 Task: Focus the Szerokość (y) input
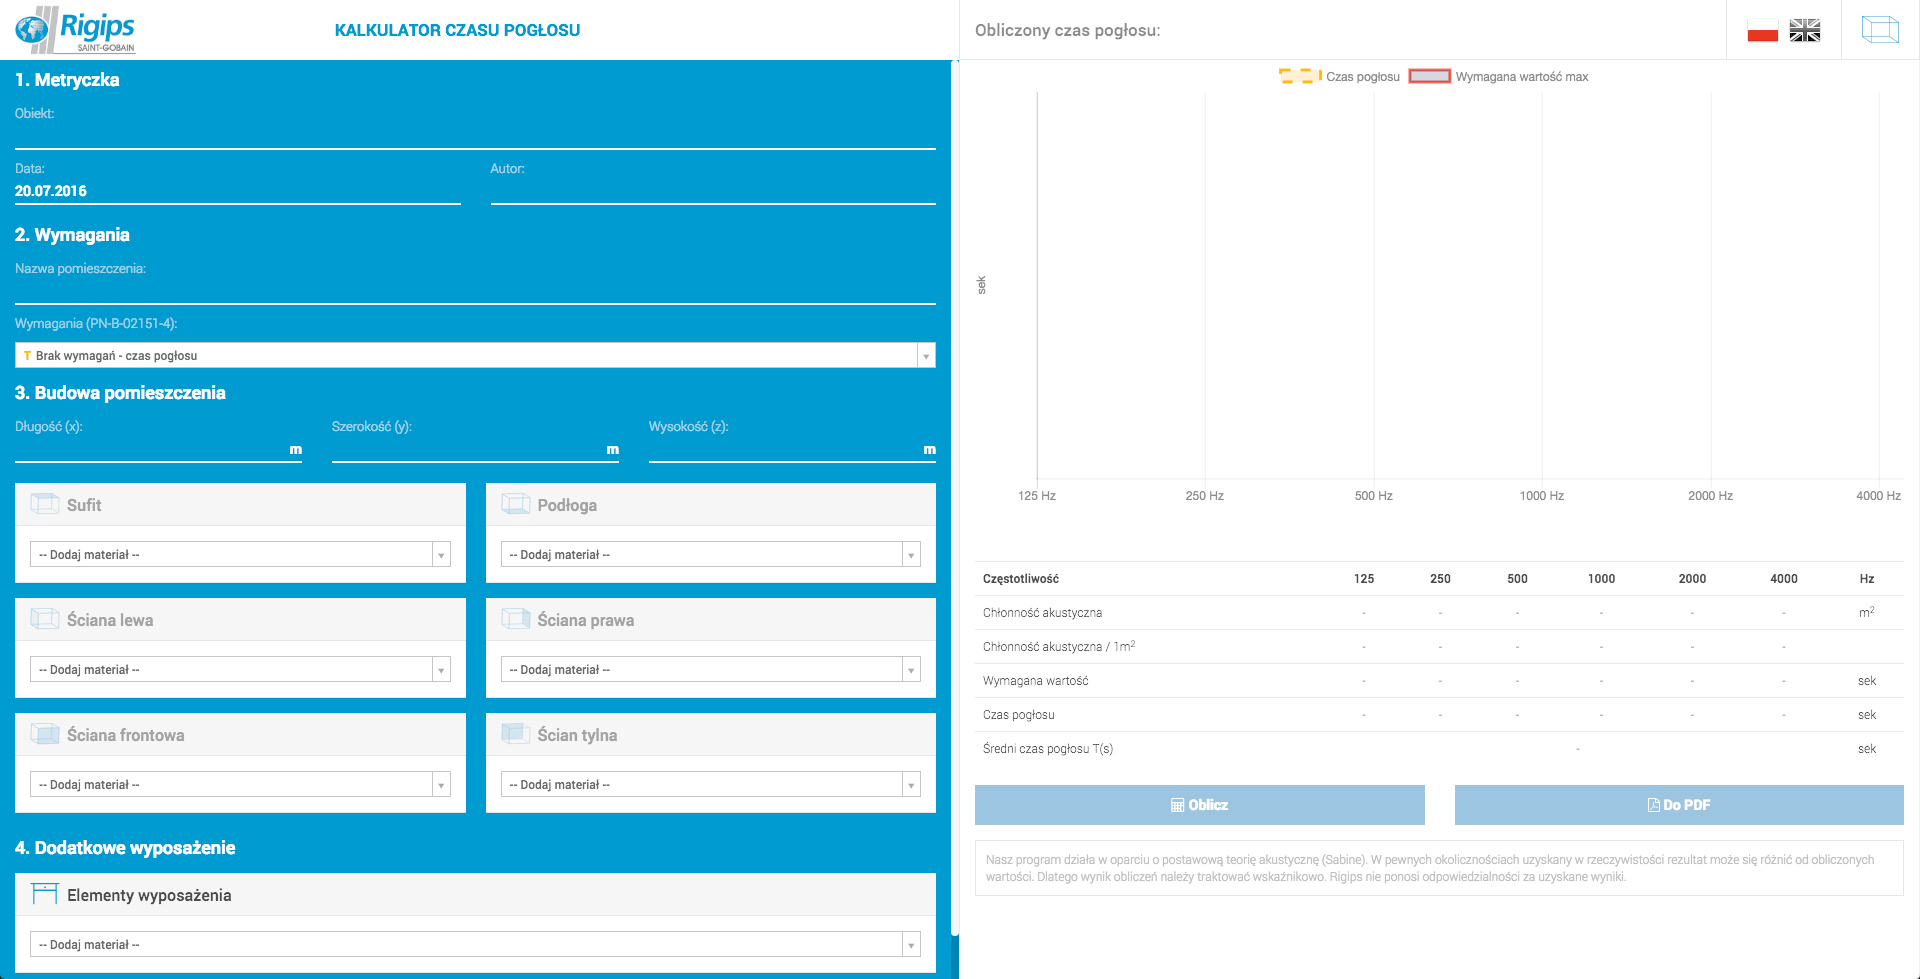pos(475,449)
